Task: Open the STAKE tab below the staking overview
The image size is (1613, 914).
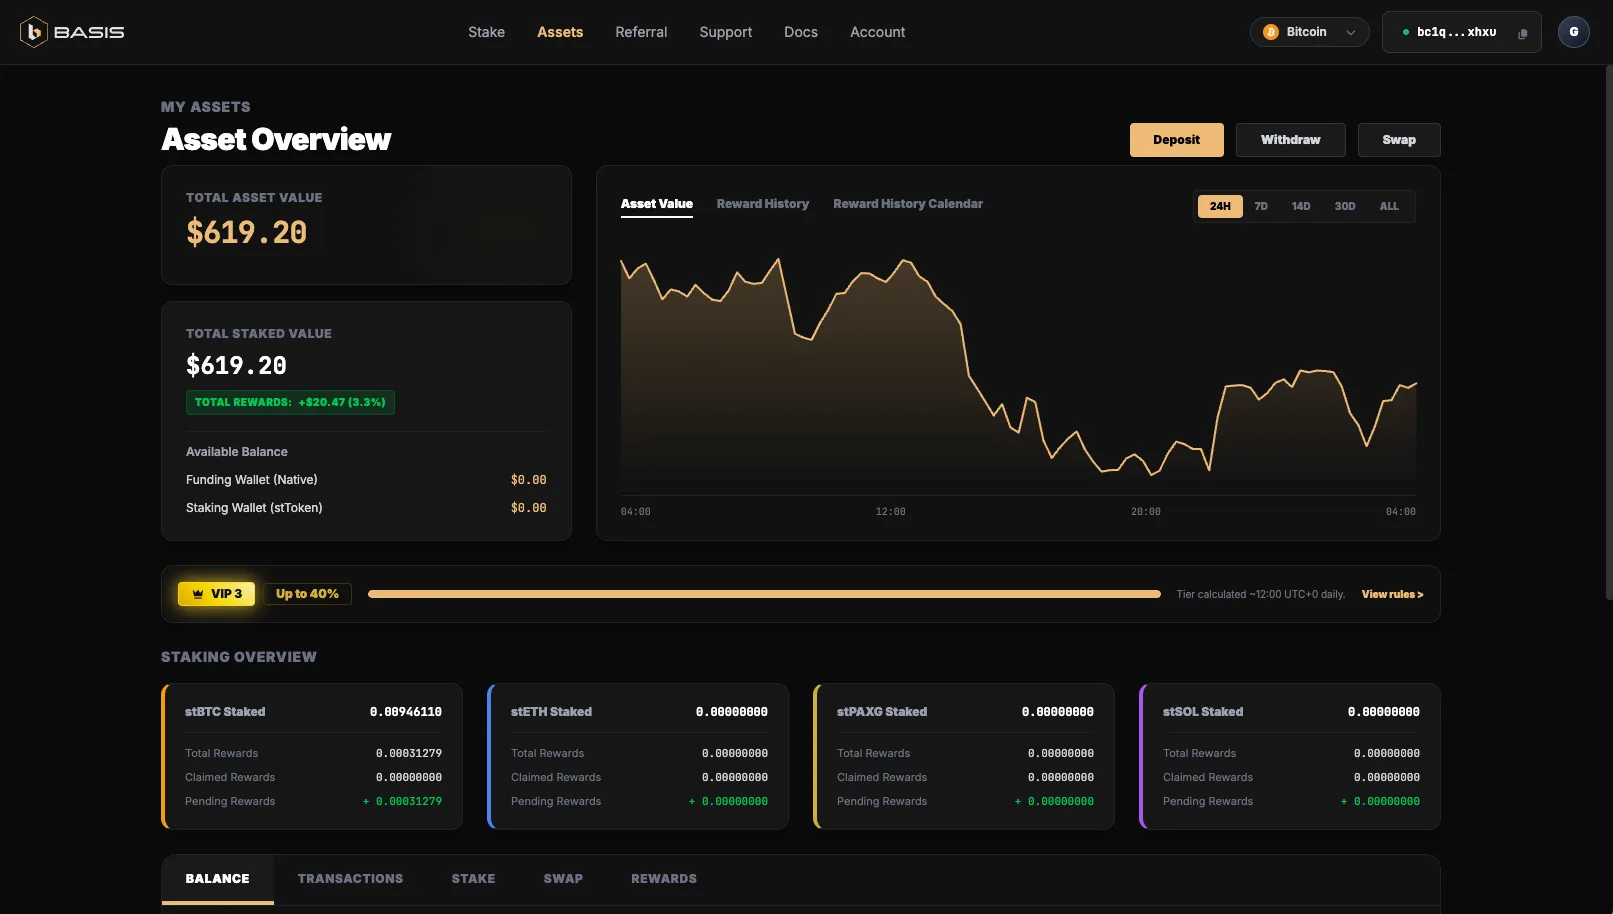Action: click(x=473, y=879)
